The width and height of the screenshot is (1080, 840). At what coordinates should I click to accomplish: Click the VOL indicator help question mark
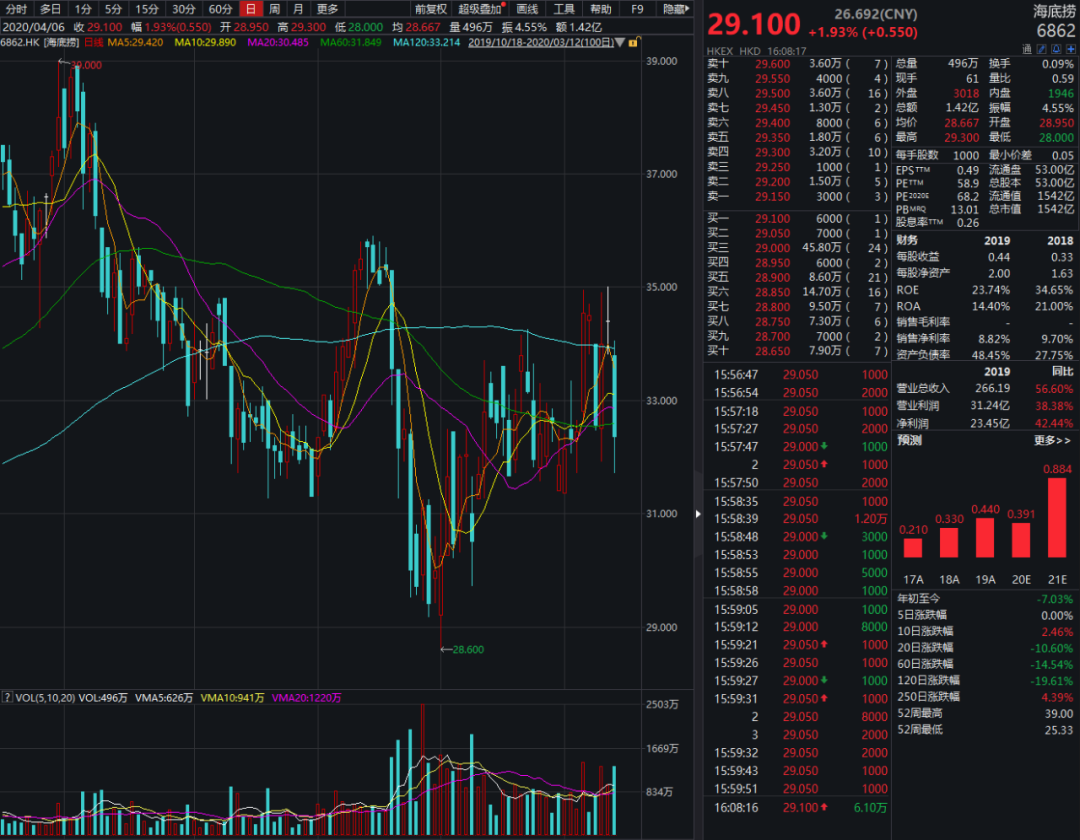click(8, 698)
